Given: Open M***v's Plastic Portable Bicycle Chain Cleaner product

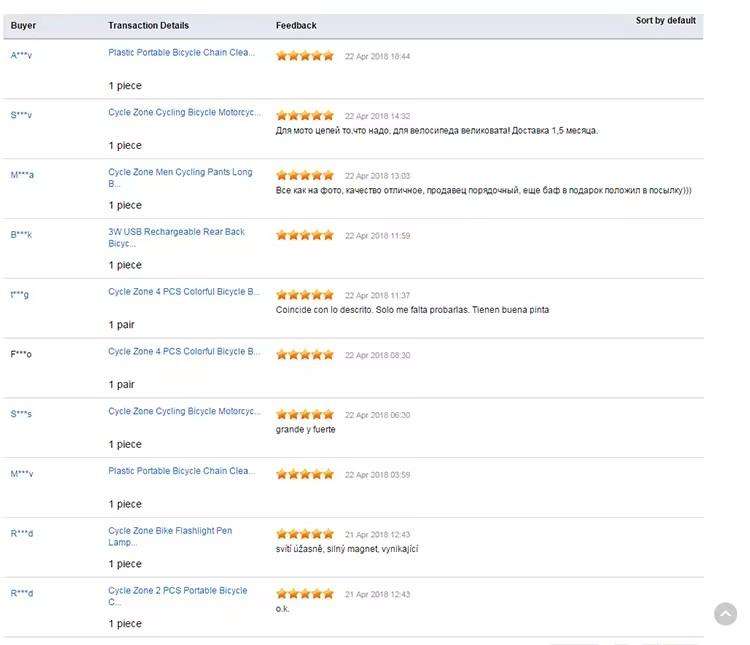Looking at the screenshot, I should click(x=181, y=471).
